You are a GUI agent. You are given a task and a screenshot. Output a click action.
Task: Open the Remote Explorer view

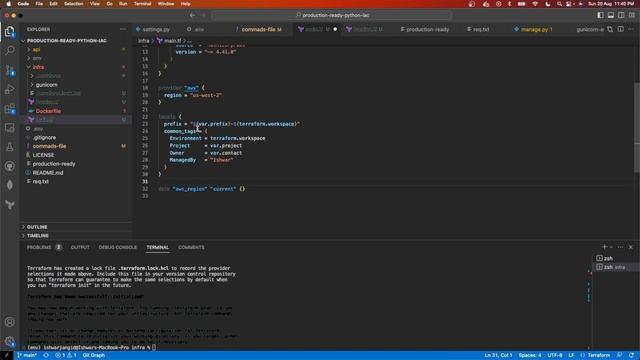(x=10, y=128)
